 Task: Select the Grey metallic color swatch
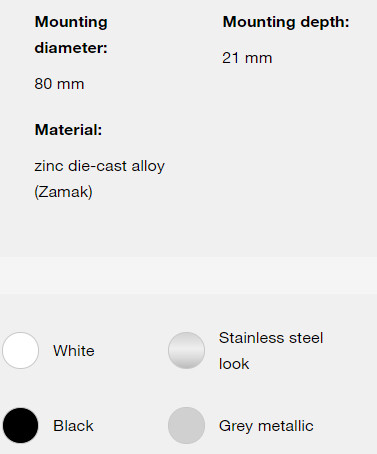[186, 425]
